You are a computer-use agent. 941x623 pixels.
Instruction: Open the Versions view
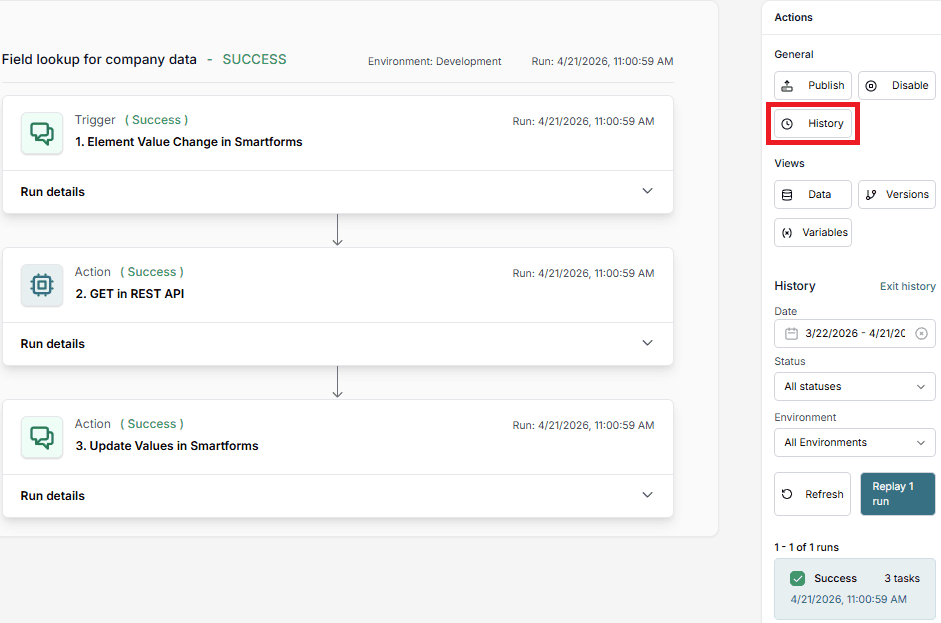[x=897, y=194]
